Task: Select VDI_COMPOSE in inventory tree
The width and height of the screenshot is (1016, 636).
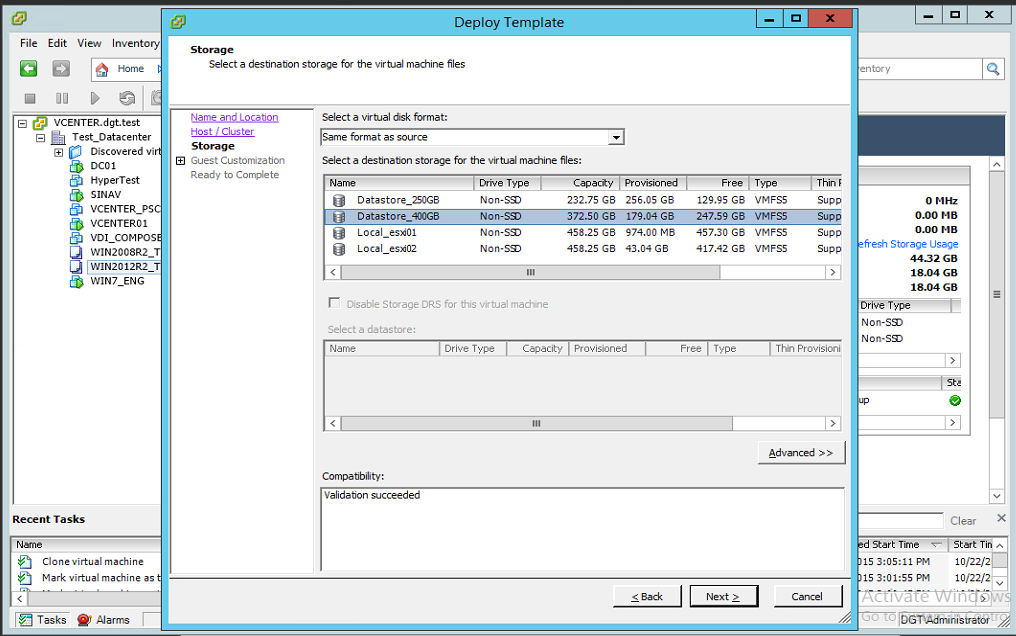Action: click(x=126, y=238)
